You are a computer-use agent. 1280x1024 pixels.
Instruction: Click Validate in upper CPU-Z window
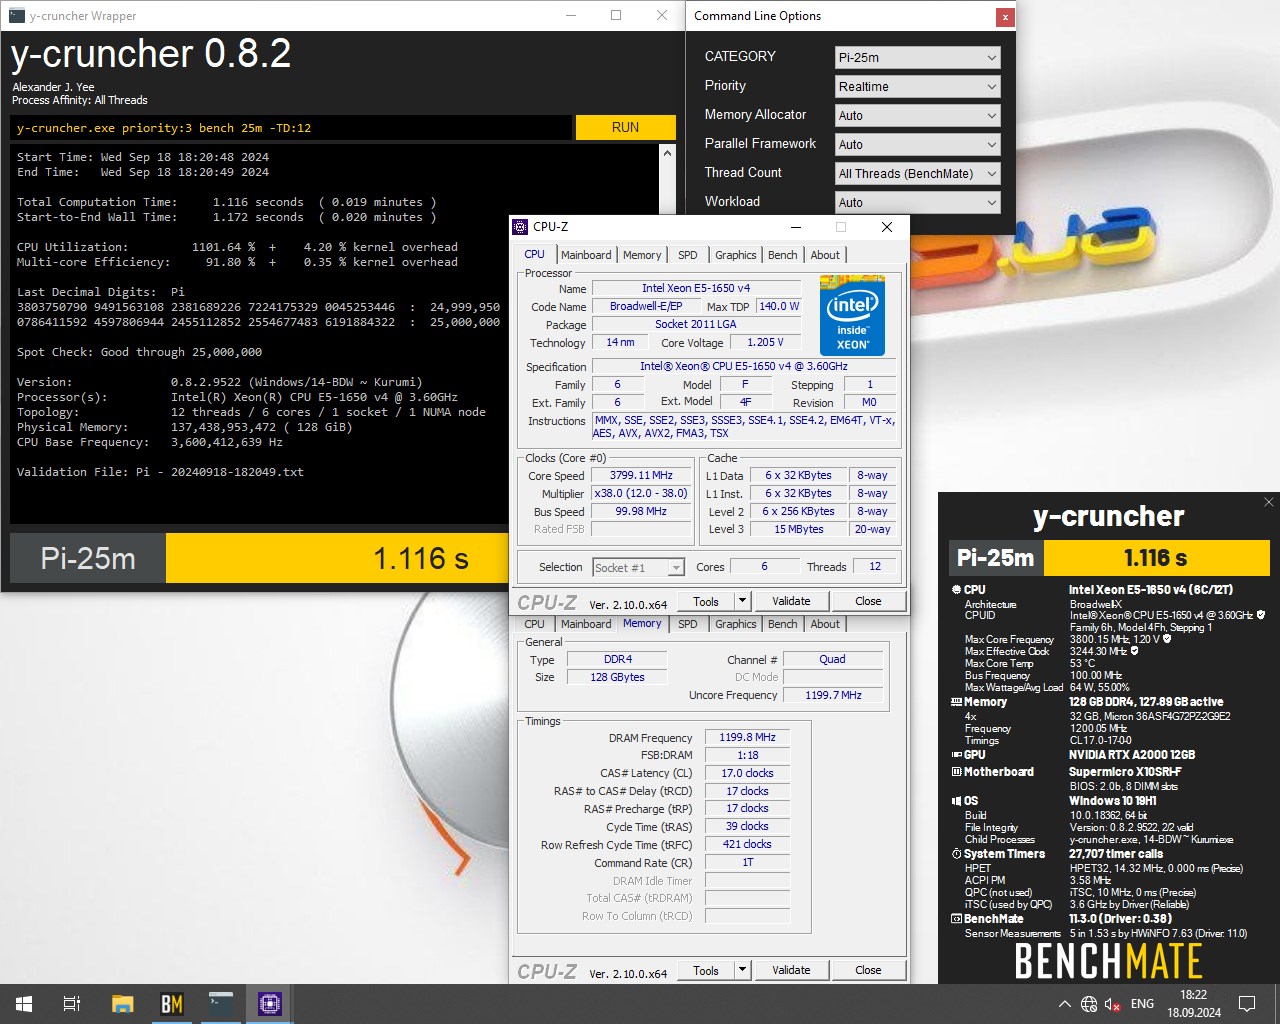coord(791,601)
